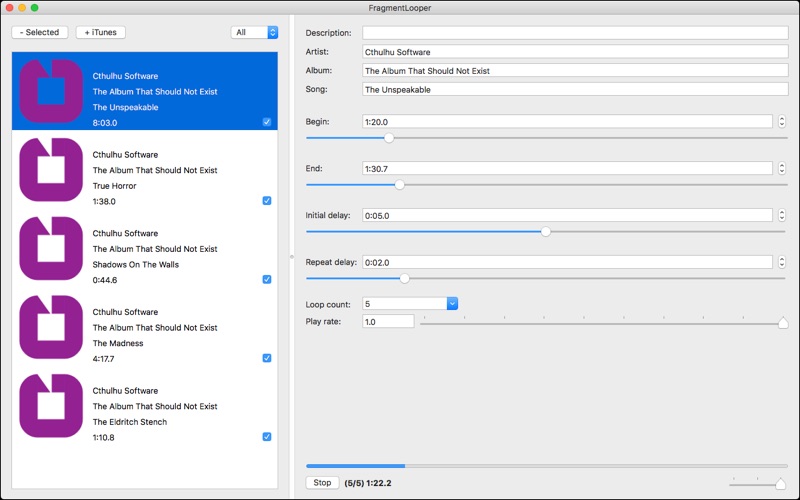Click album artwork for The Madness

pos(51,327)
